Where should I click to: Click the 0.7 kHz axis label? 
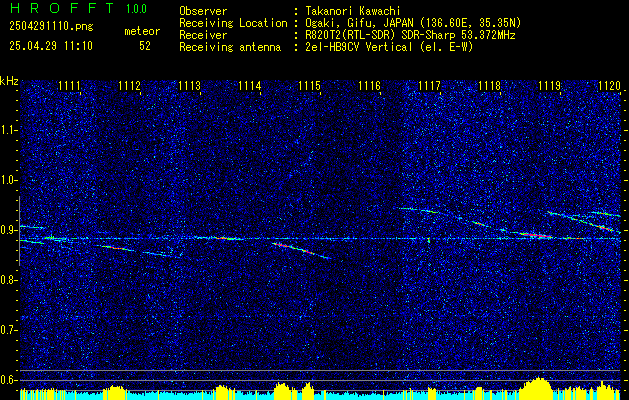point(8,330)
